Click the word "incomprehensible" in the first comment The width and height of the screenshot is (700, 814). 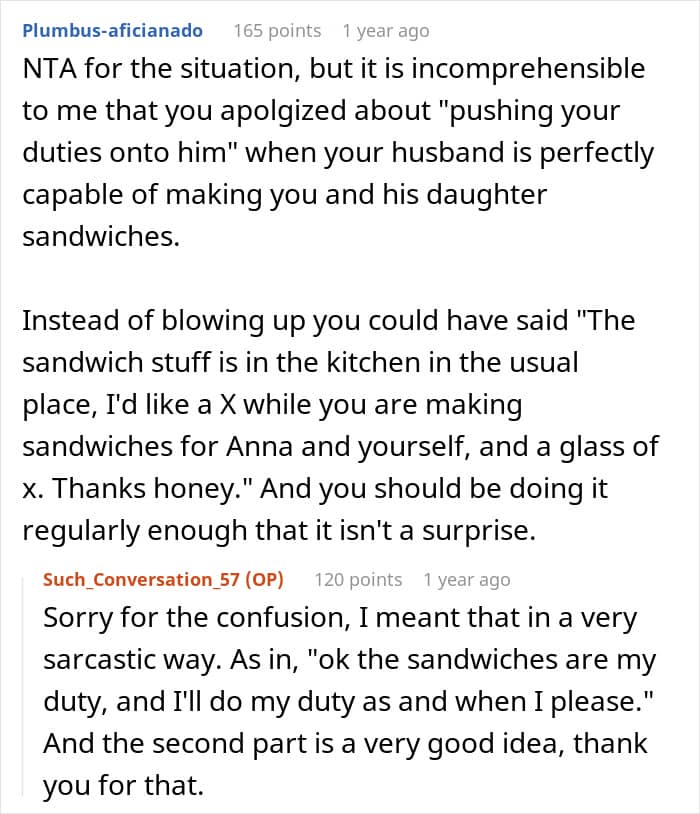(x=528, y=69)
